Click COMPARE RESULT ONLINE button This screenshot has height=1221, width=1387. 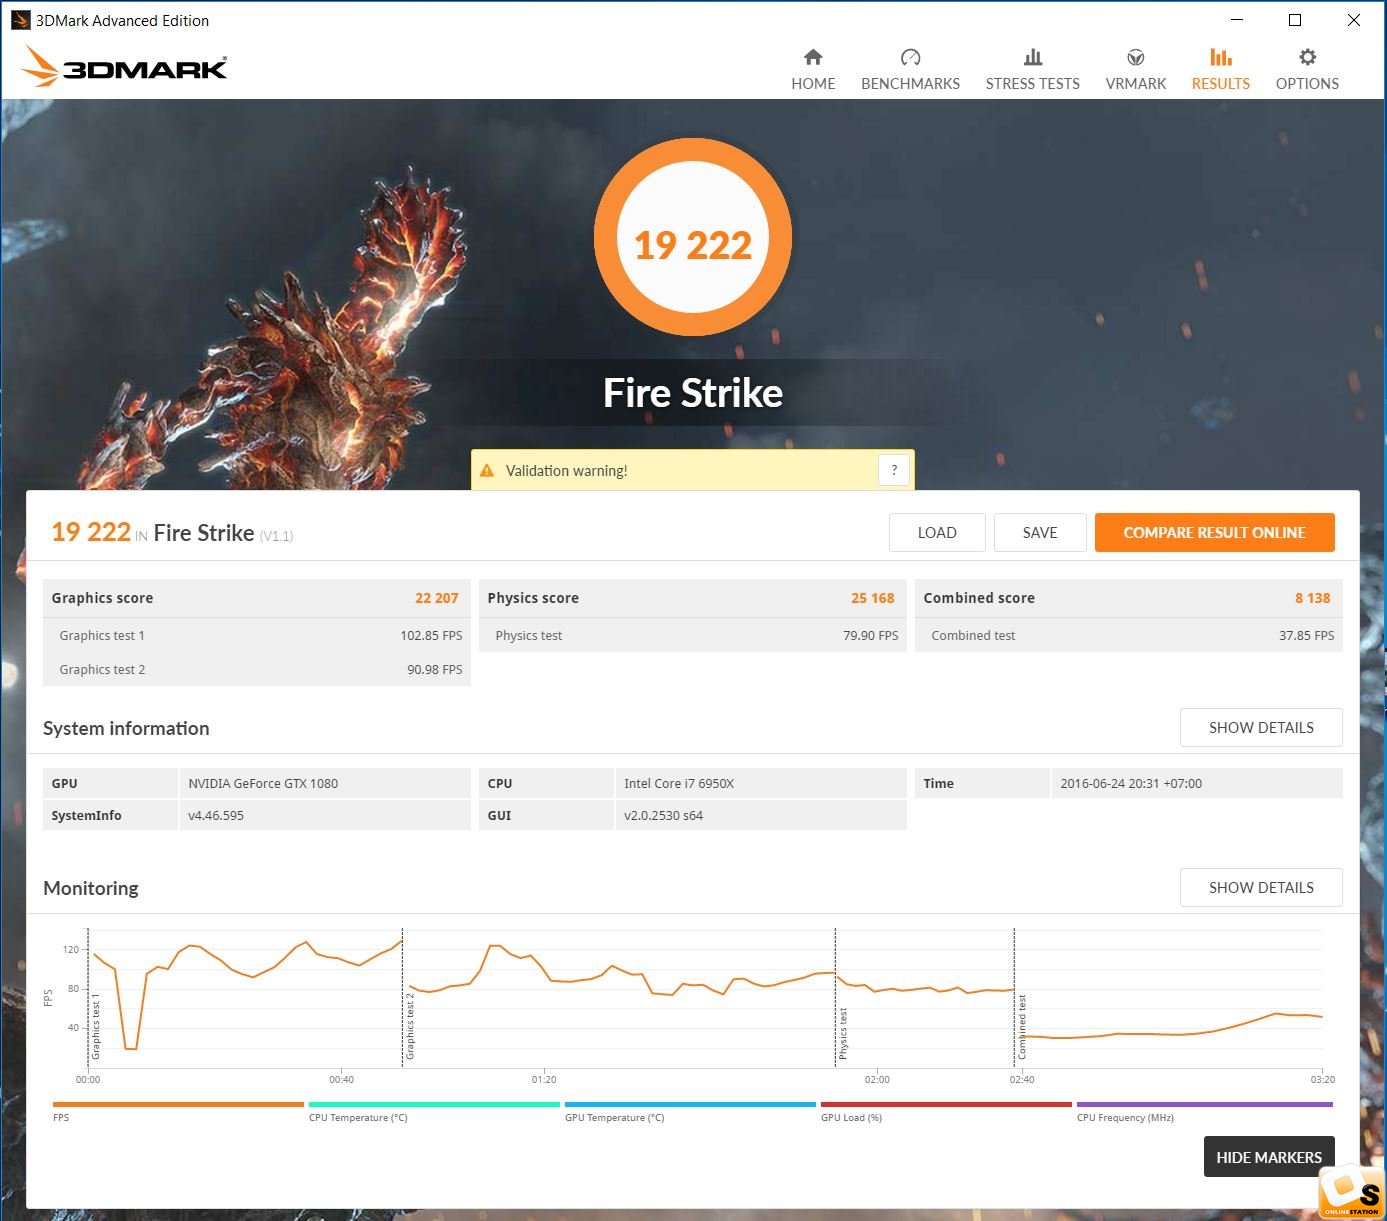[1214, 533]
